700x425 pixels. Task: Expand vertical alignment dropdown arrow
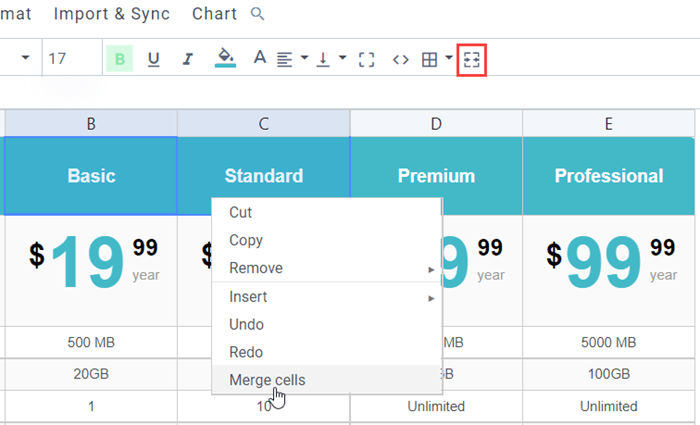click(x=342, y=59)
